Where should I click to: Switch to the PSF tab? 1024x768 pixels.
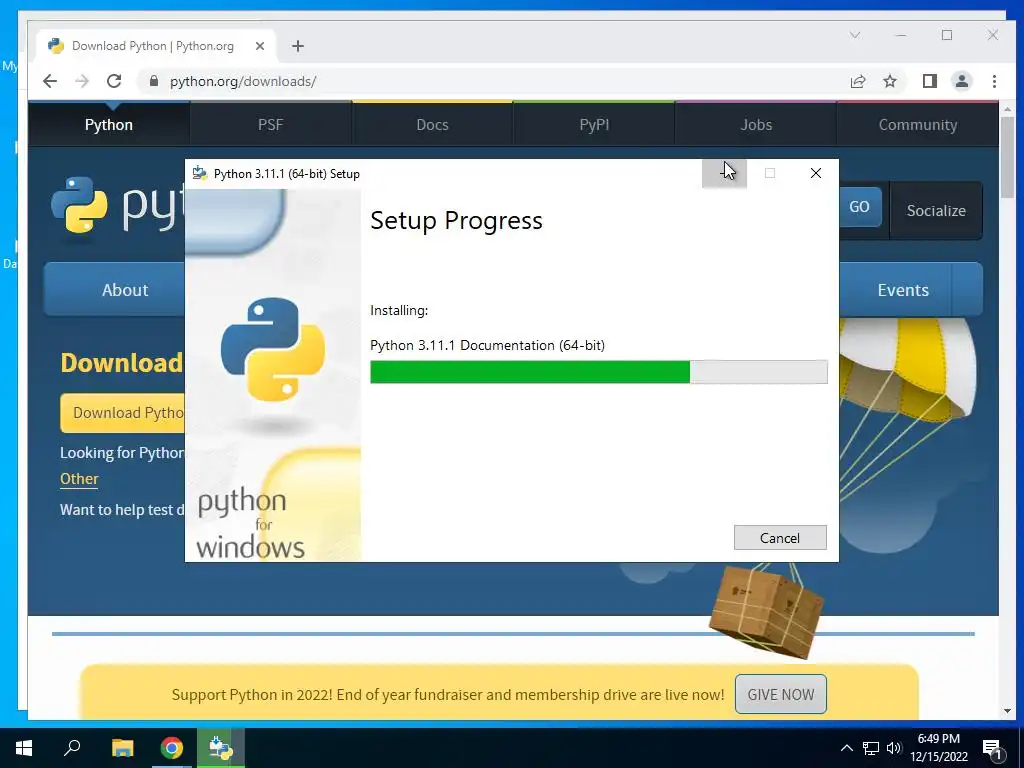pyautogui.click(x=270, y=124)
